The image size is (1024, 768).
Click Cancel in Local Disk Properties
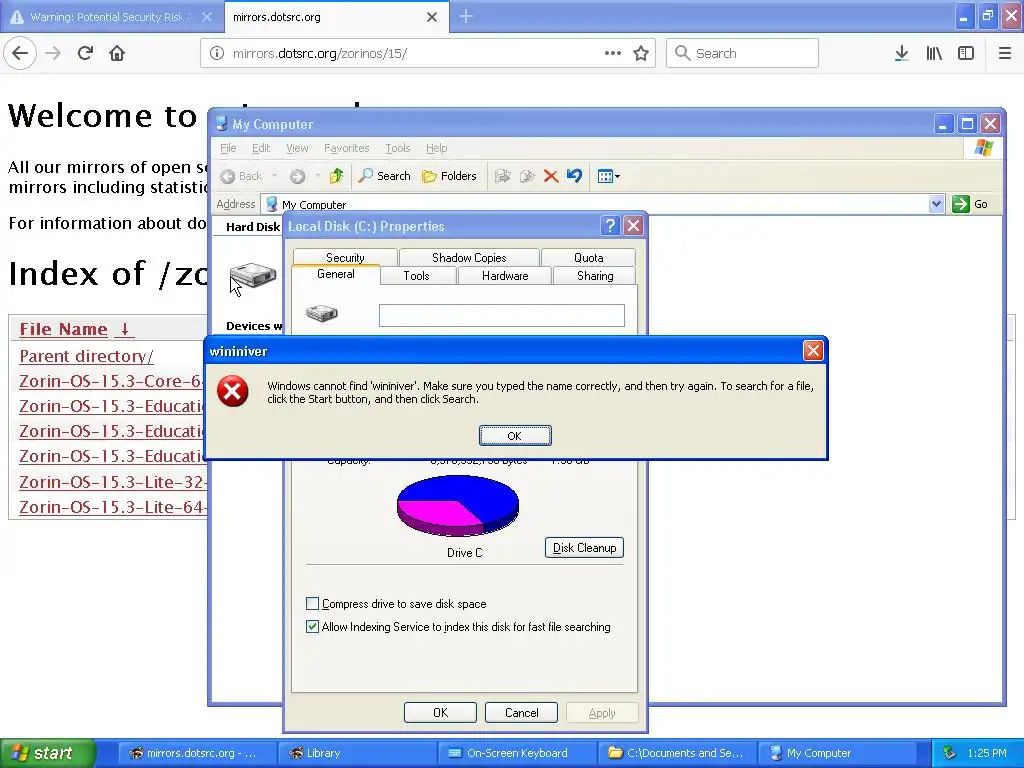[x=521, y=712]
